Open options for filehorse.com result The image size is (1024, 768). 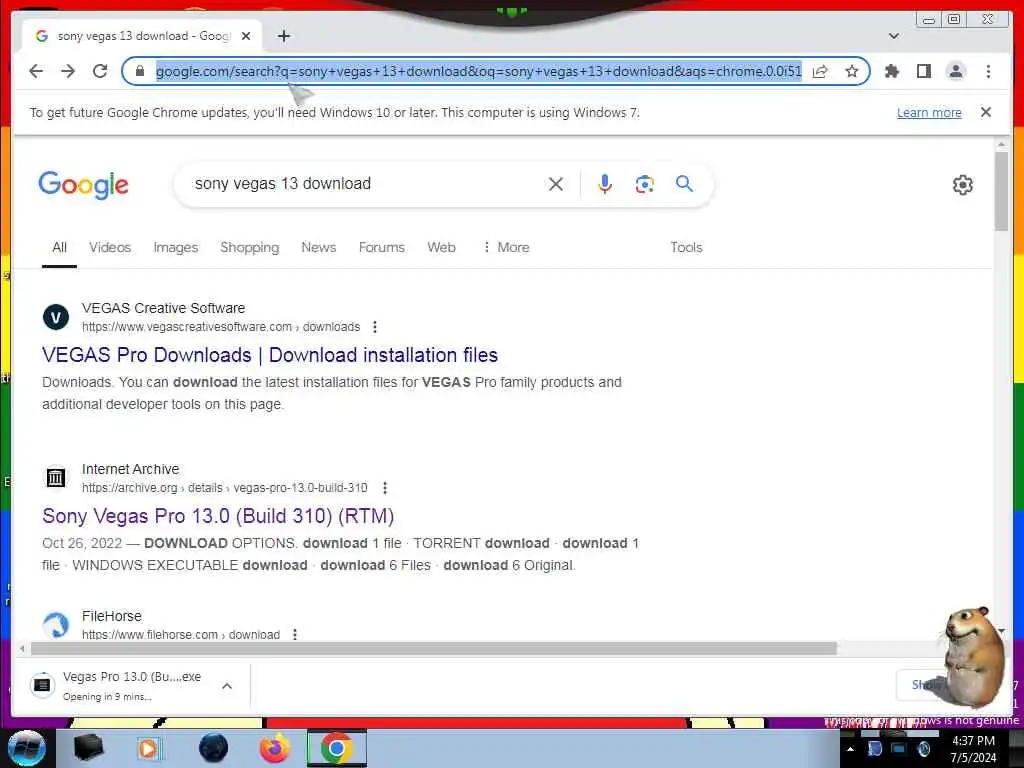[x=295, y=634]
